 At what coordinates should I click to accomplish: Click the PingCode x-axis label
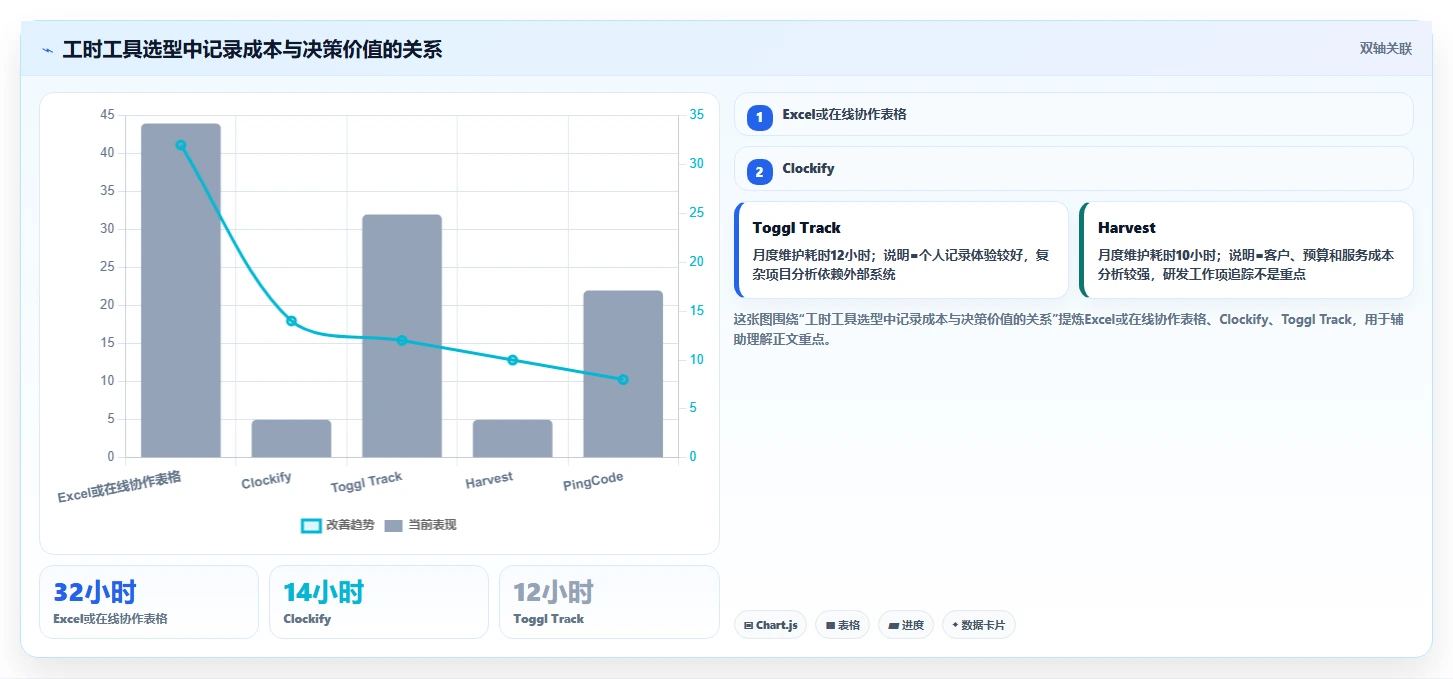coord(593,481)
